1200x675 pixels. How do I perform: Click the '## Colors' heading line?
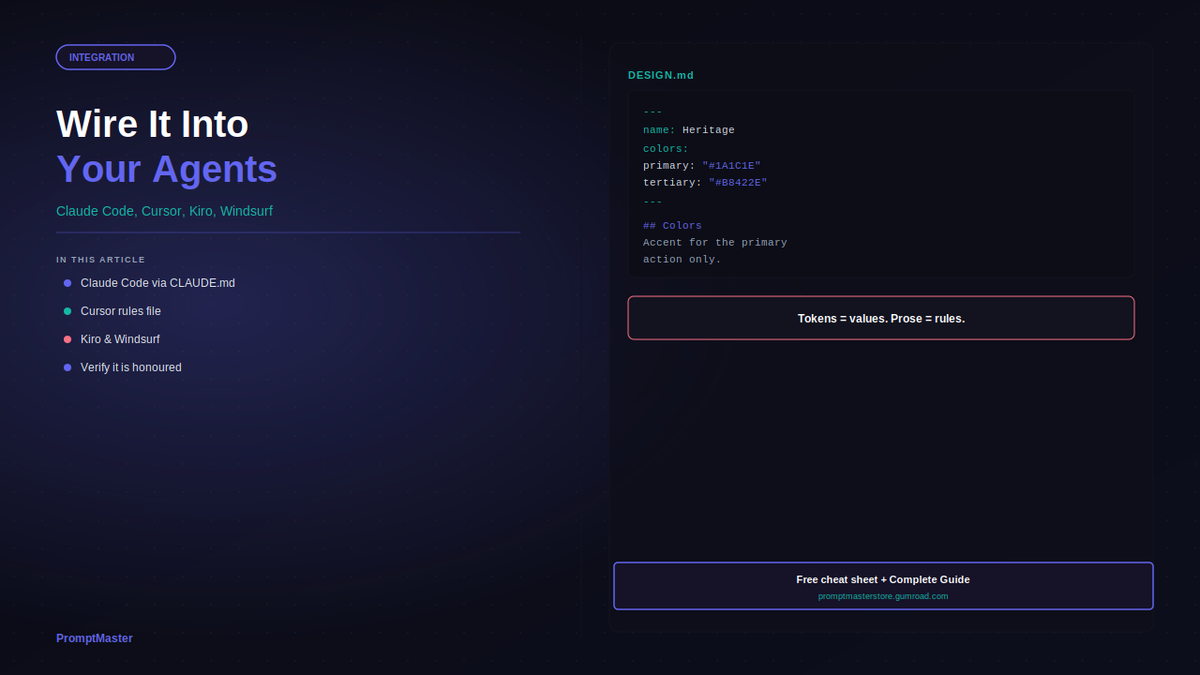coord(672,225)
